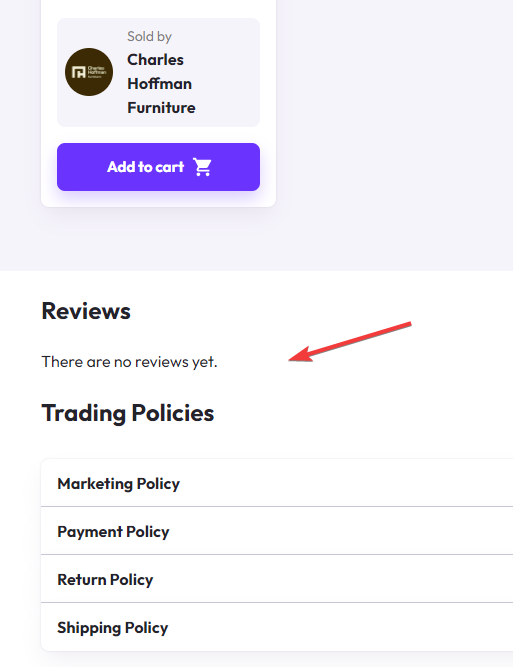This screenshot has height=667, width=513.
Task: Click the tail end of red arrow
Action: (408, 325)
